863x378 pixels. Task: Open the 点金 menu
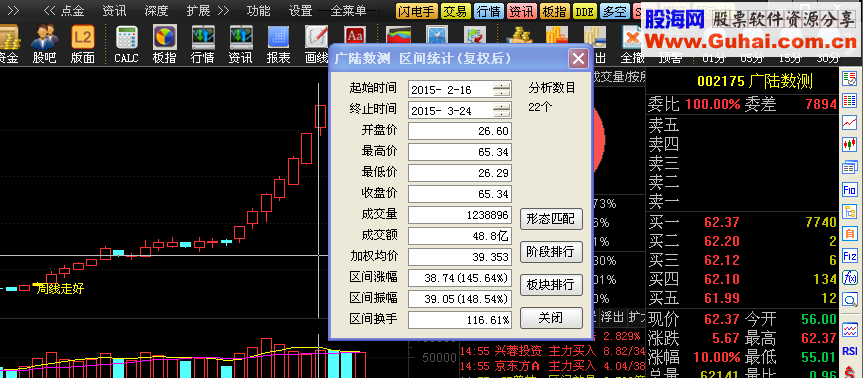(72, 10)
